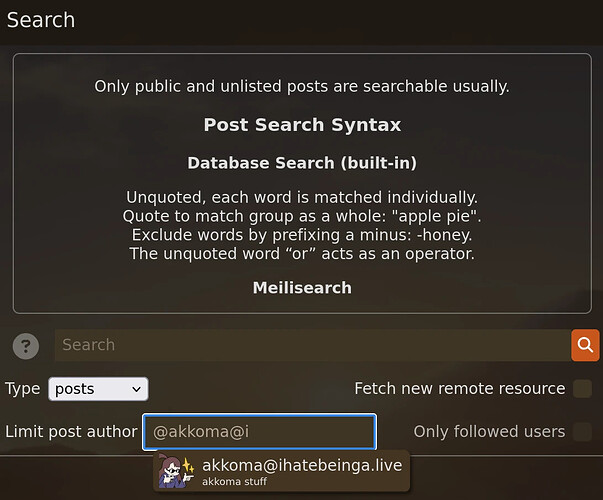Click the Type label beside the dropdown
The image size is (603, 500).
(x=22, y=389)
